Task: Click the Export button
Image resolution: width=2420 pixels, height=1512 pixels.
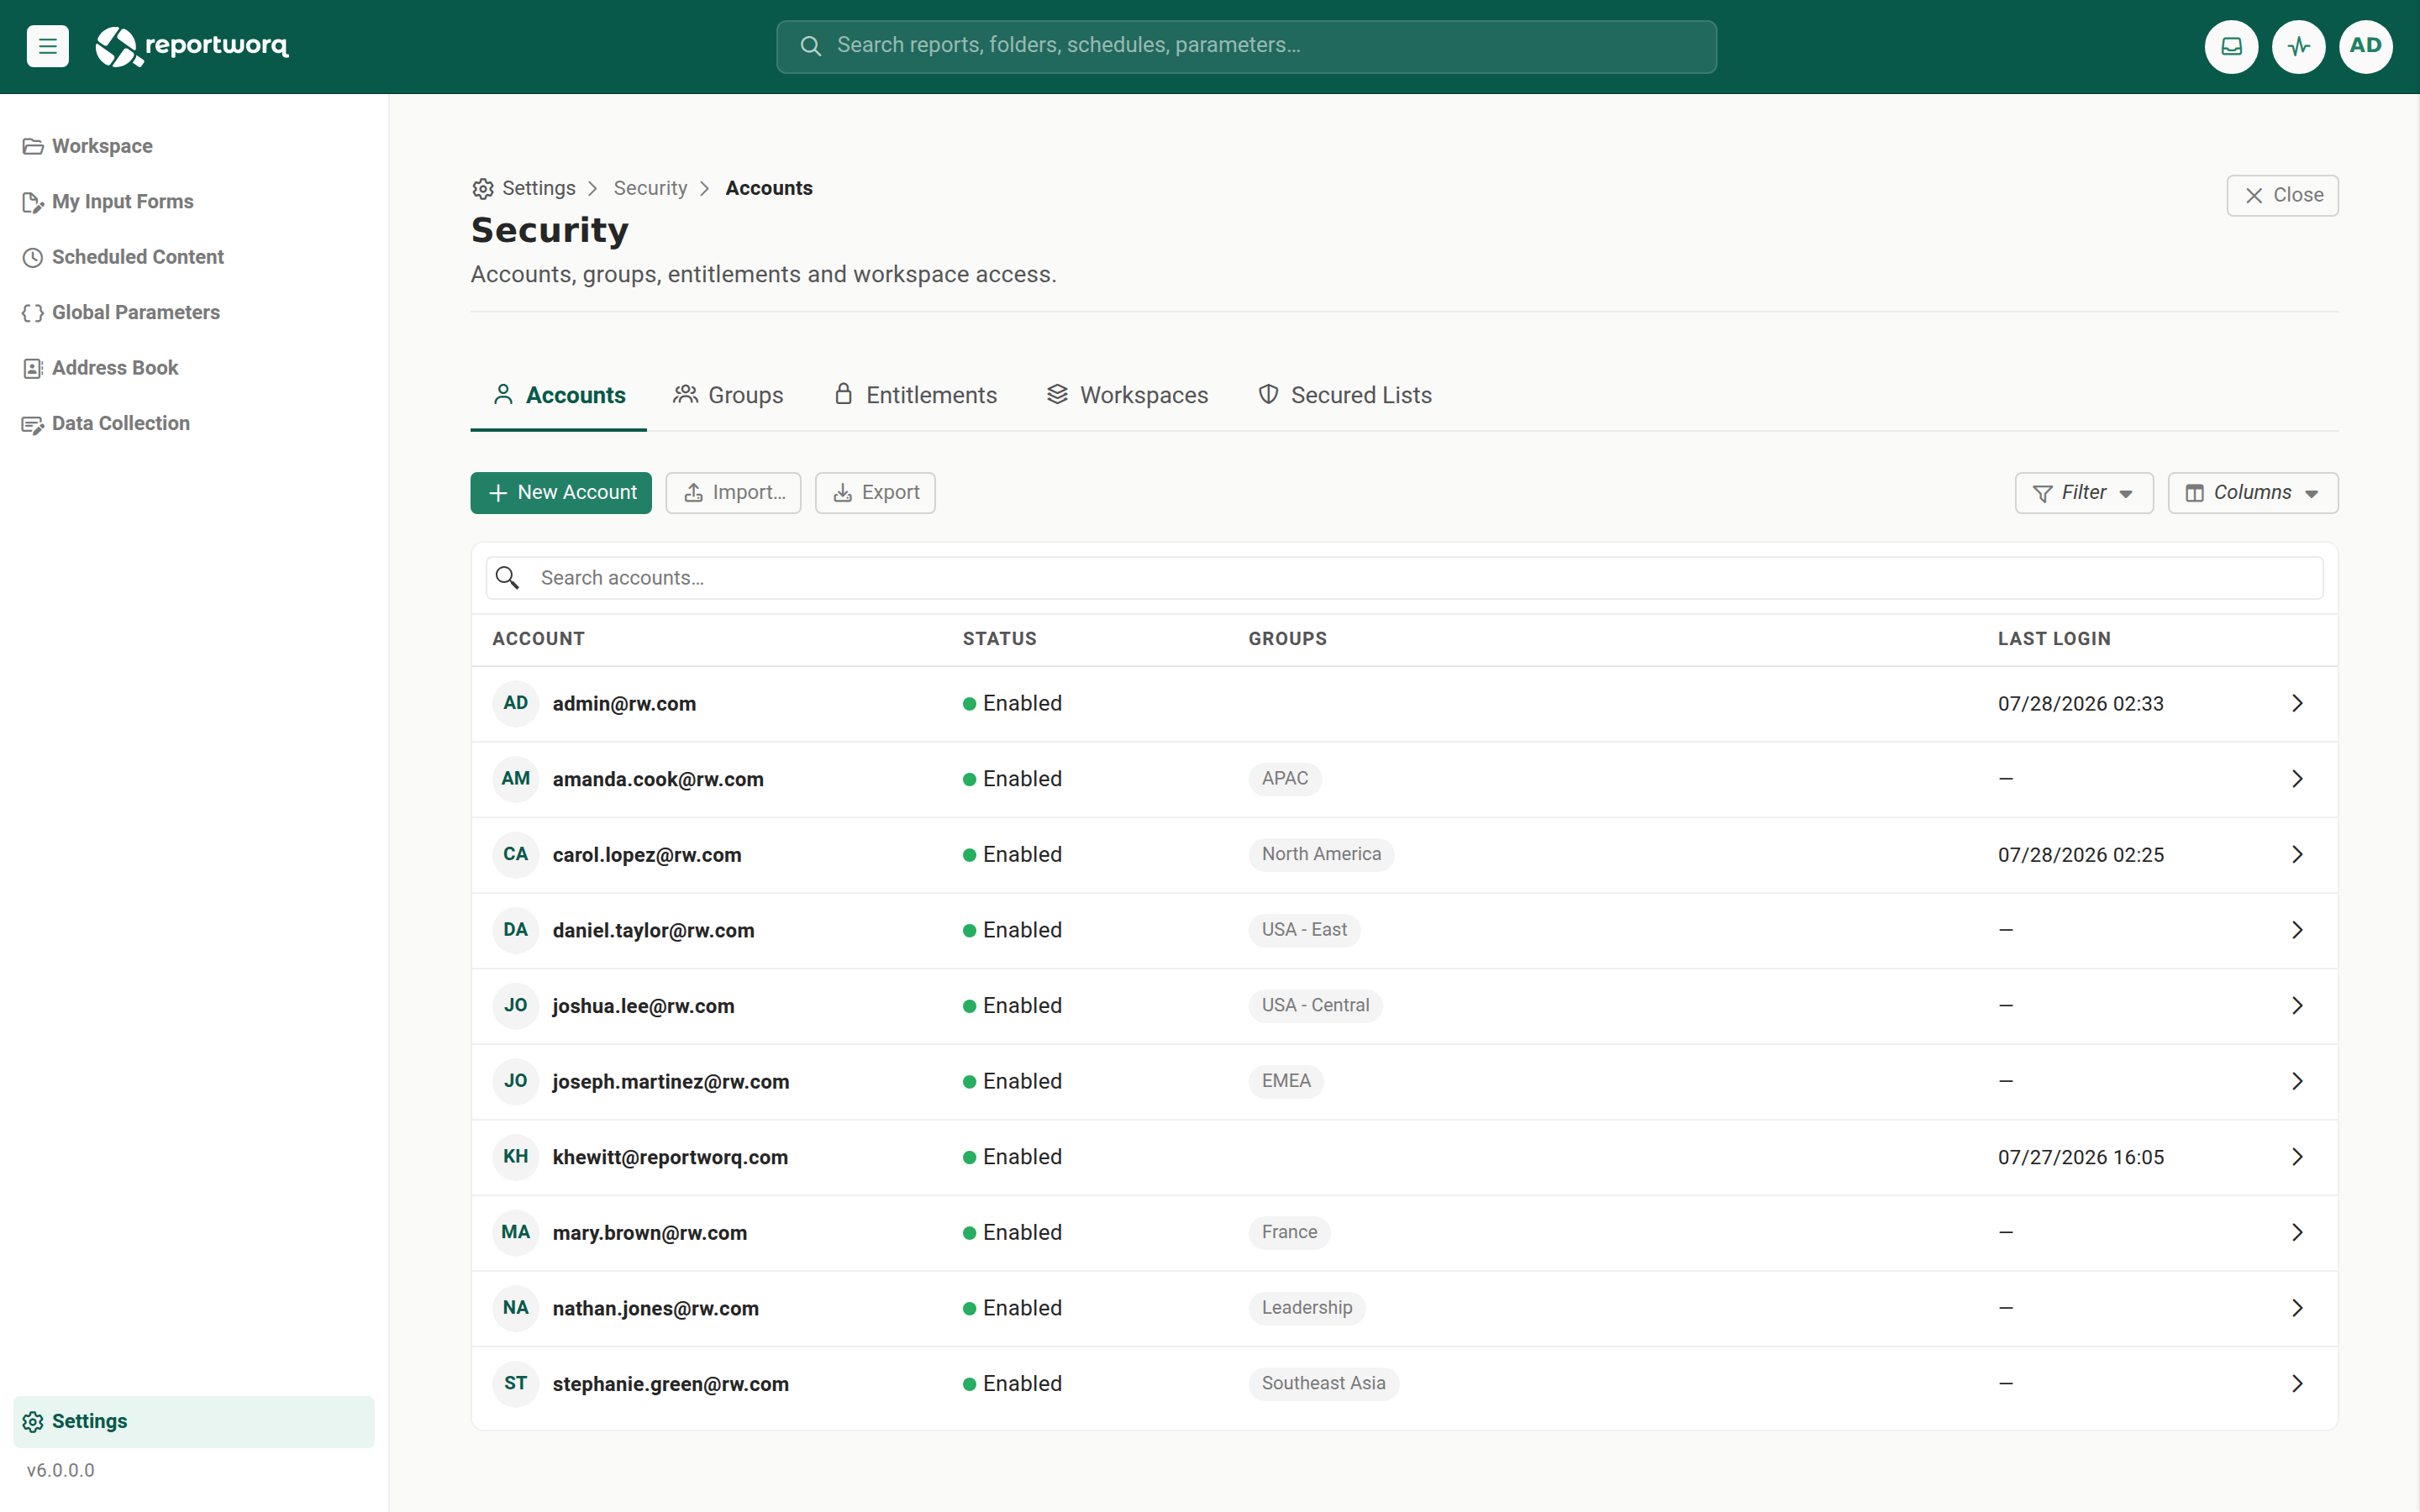Action: [875, 493]
